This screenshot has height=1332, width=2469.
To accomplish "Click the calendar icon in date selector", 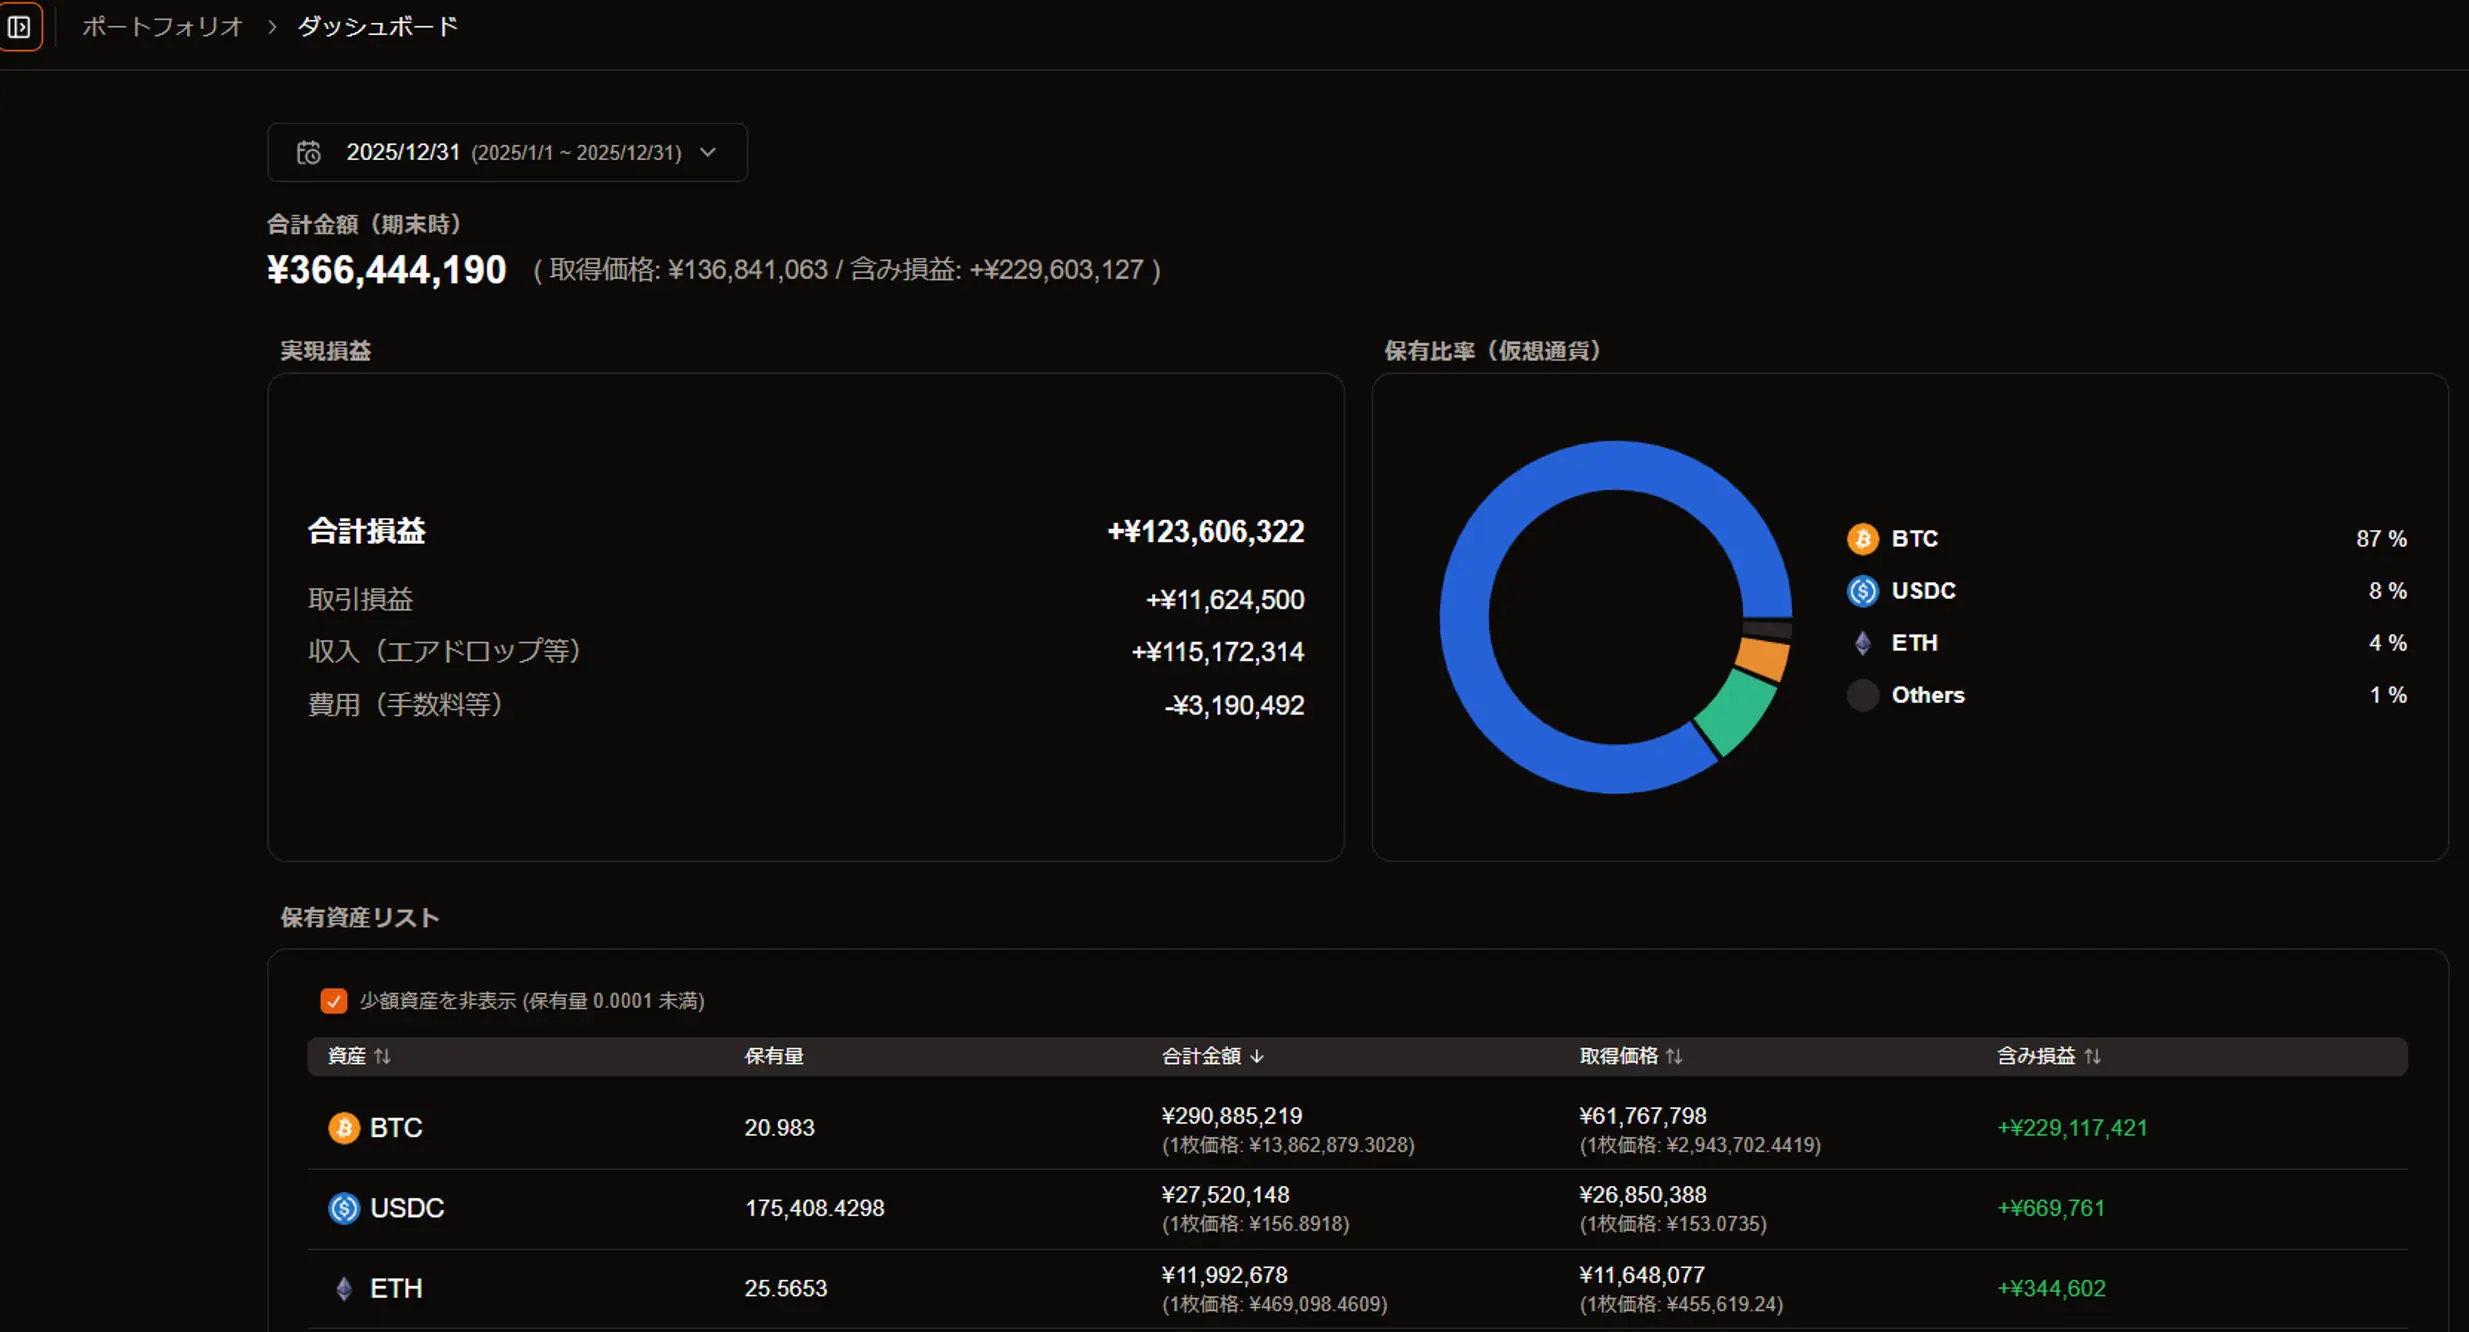I will click(x=309, y=153).
